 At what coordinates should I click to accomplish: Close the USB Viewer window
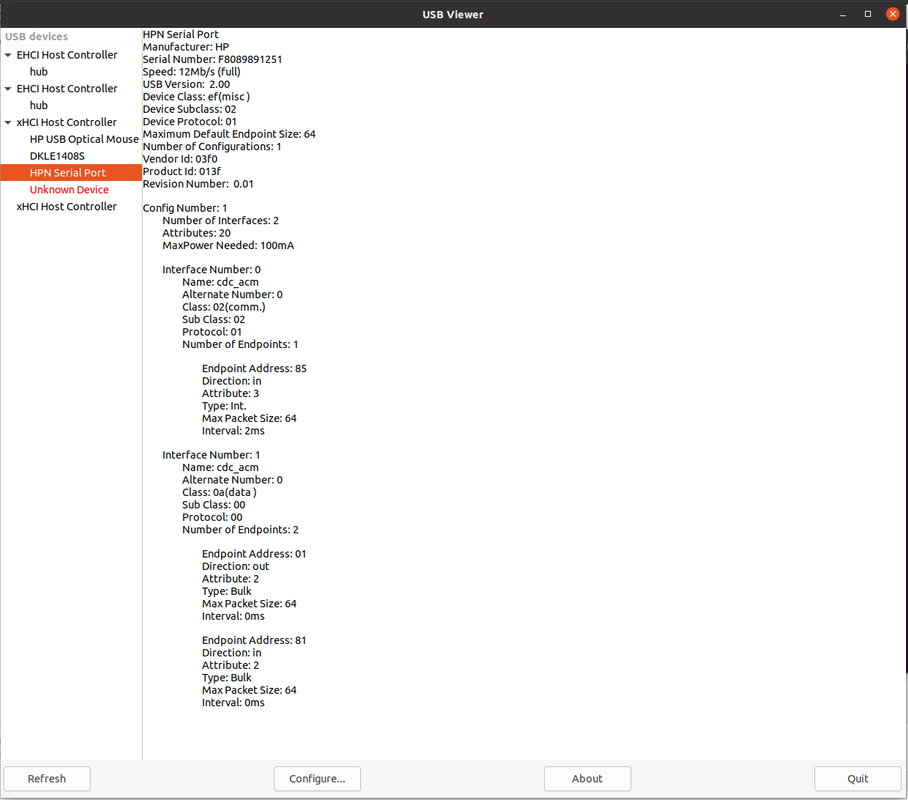coord(892,14)
